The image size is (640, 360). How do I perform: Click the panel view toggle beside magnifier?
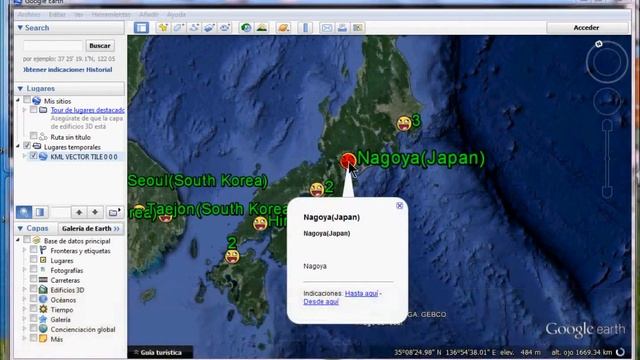pyautogui.click(x=40, y=212)
